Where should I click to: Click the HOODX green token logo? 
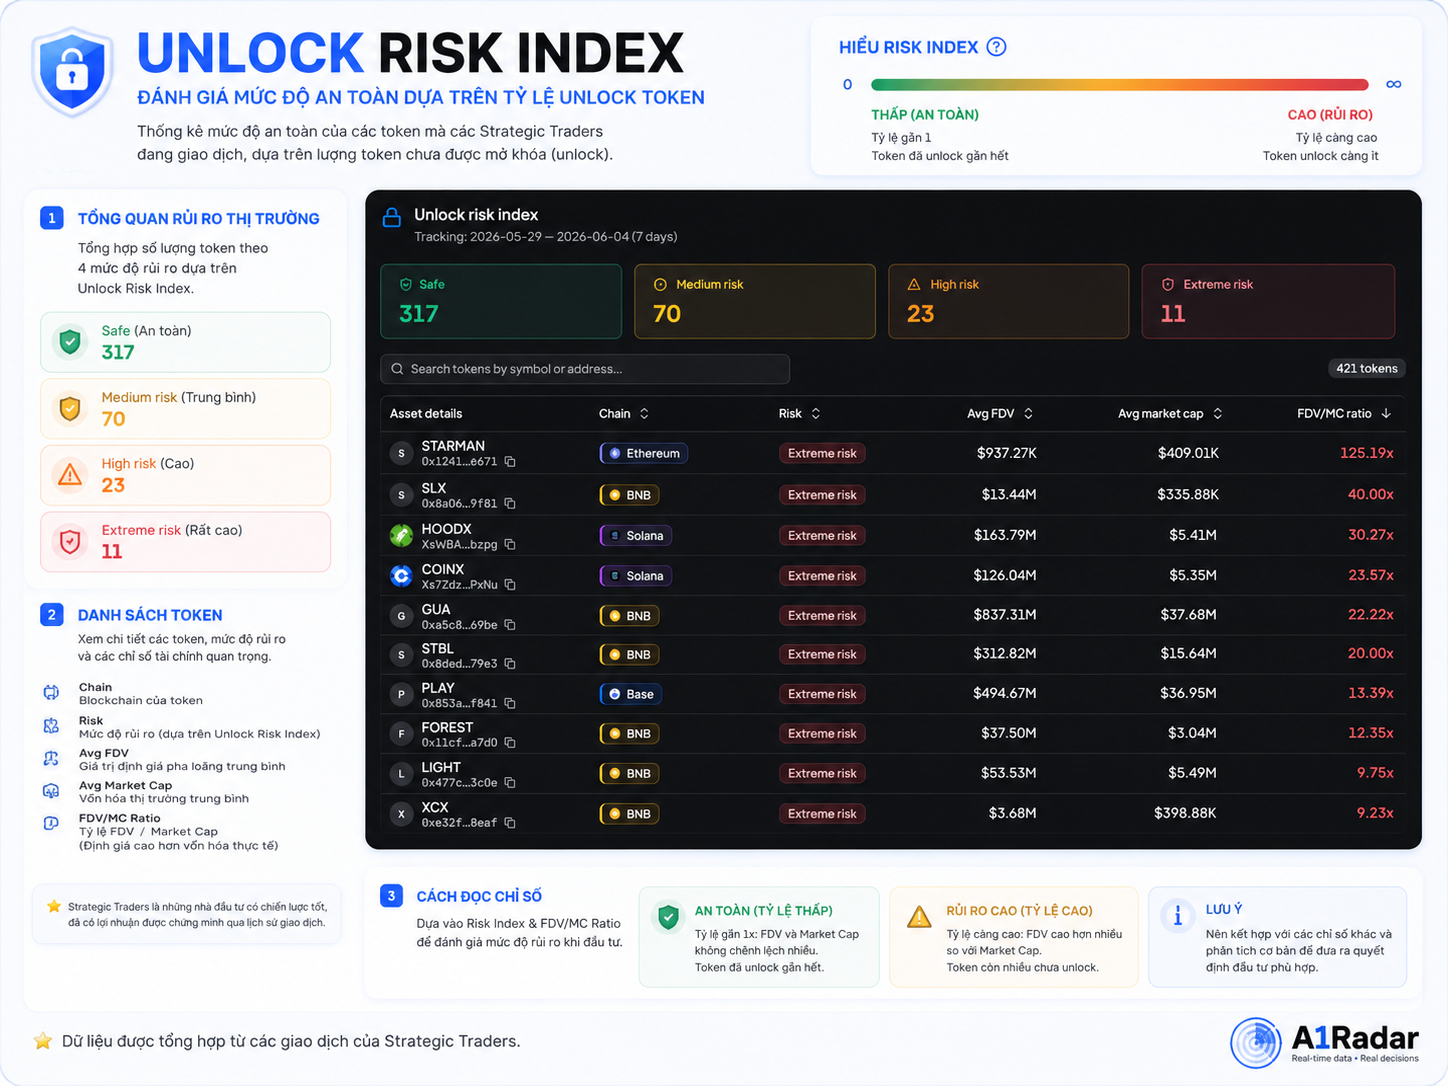401,536
